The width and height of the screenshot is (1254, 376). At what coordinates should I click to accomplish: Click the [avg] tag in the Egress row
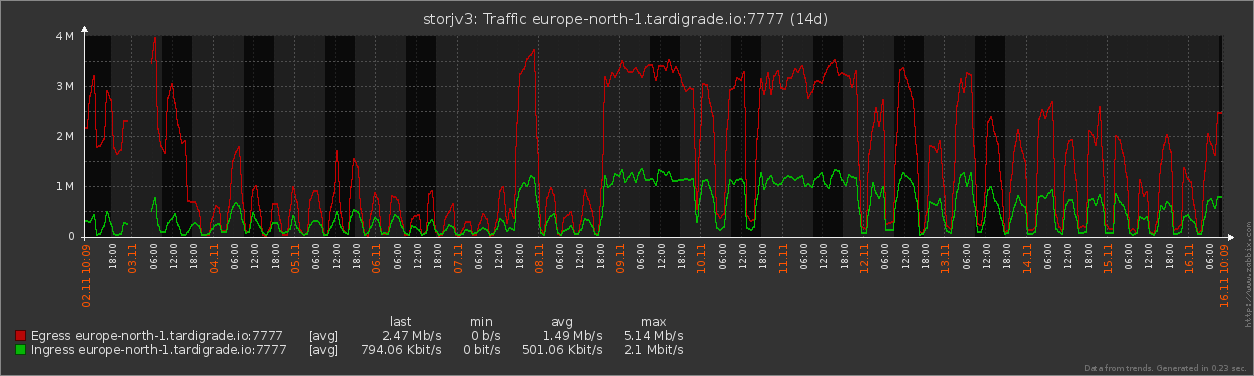pos(323,336)
